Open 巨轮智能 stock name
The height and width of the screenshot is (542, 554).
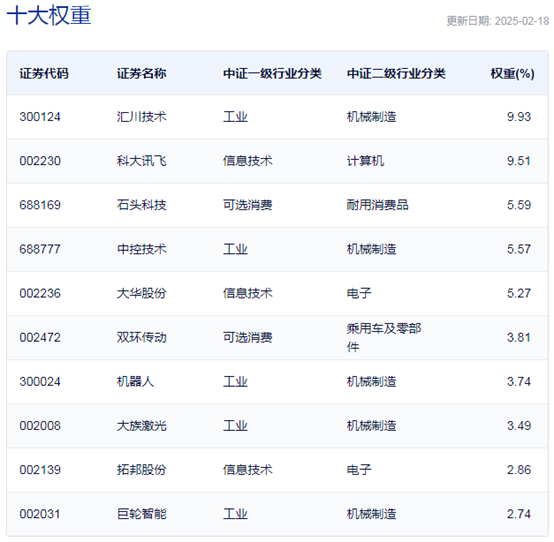141,514
